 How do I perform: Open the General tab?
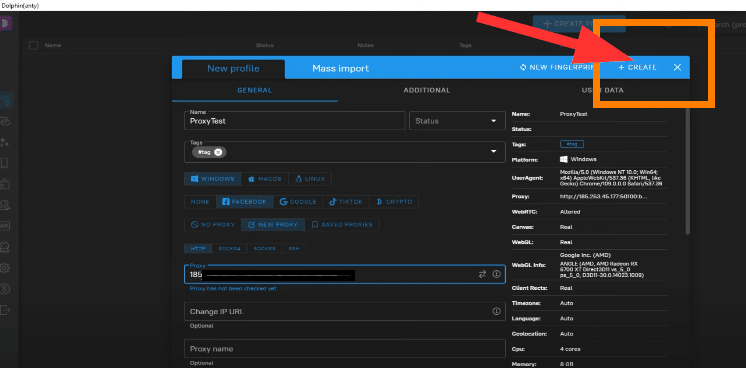point(255,90)
